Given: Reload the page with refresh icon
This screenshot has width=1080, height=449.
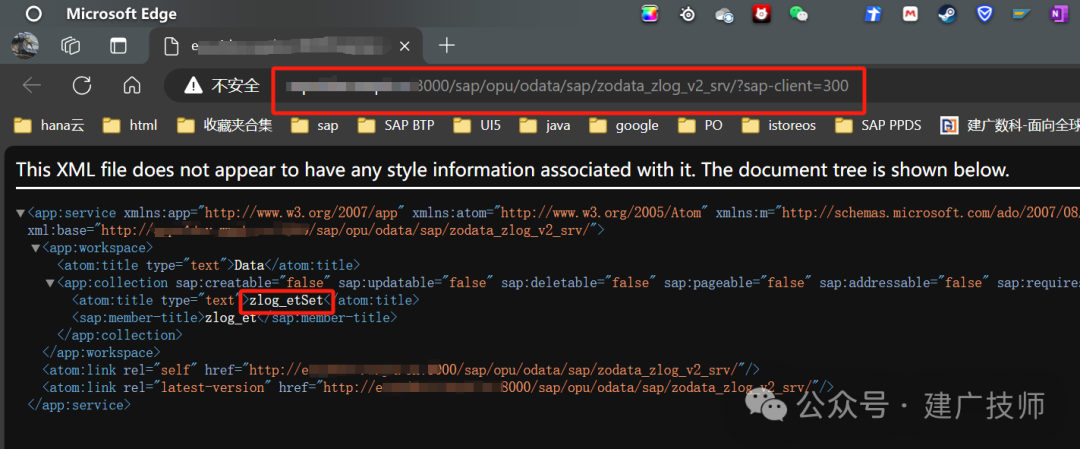Looking at the screenshot, I should point(82,85).
